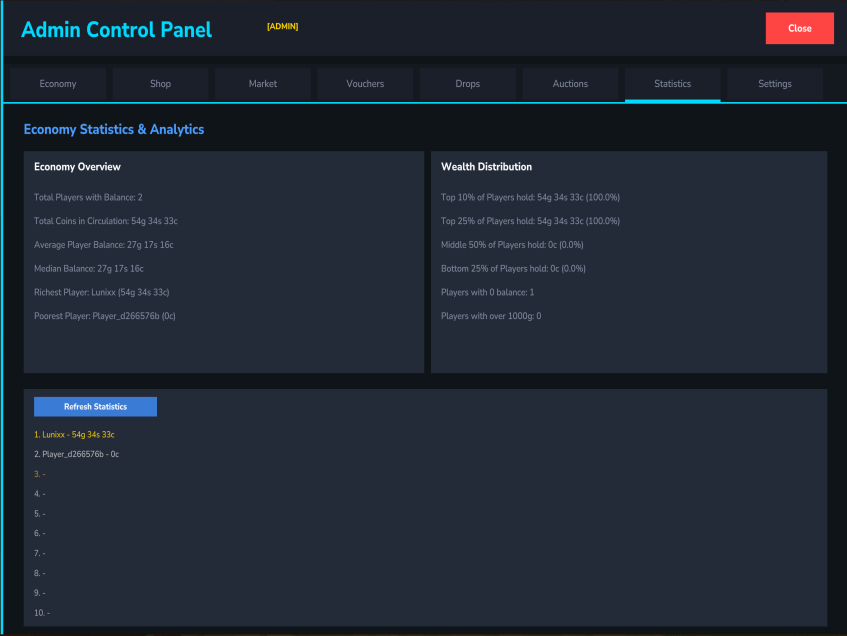Click the yellow ADMIN badge
Viewport: 847px width, 636px height.
click(282, 27)
